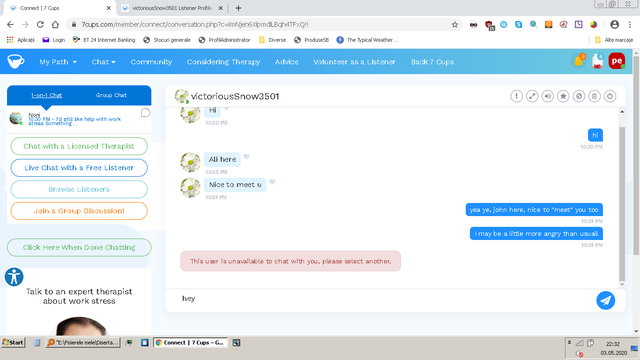
Task: Reload the page in the browser
Action: pyautogui.click(x=40, y=24)
